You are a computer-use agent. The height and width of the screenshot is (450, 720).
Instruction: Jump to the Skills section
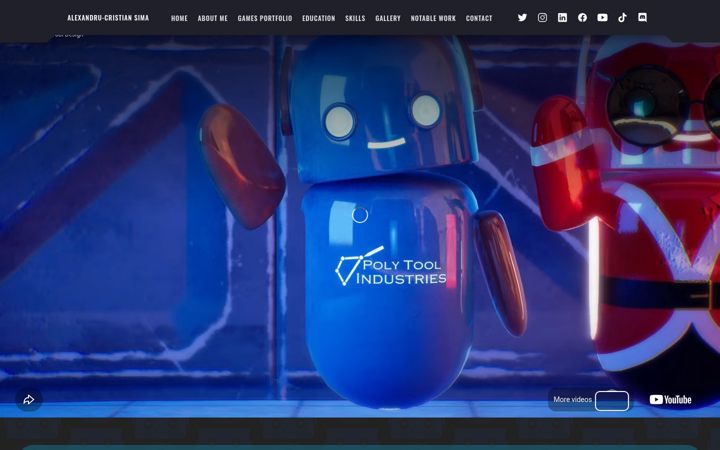click(355, 18)
